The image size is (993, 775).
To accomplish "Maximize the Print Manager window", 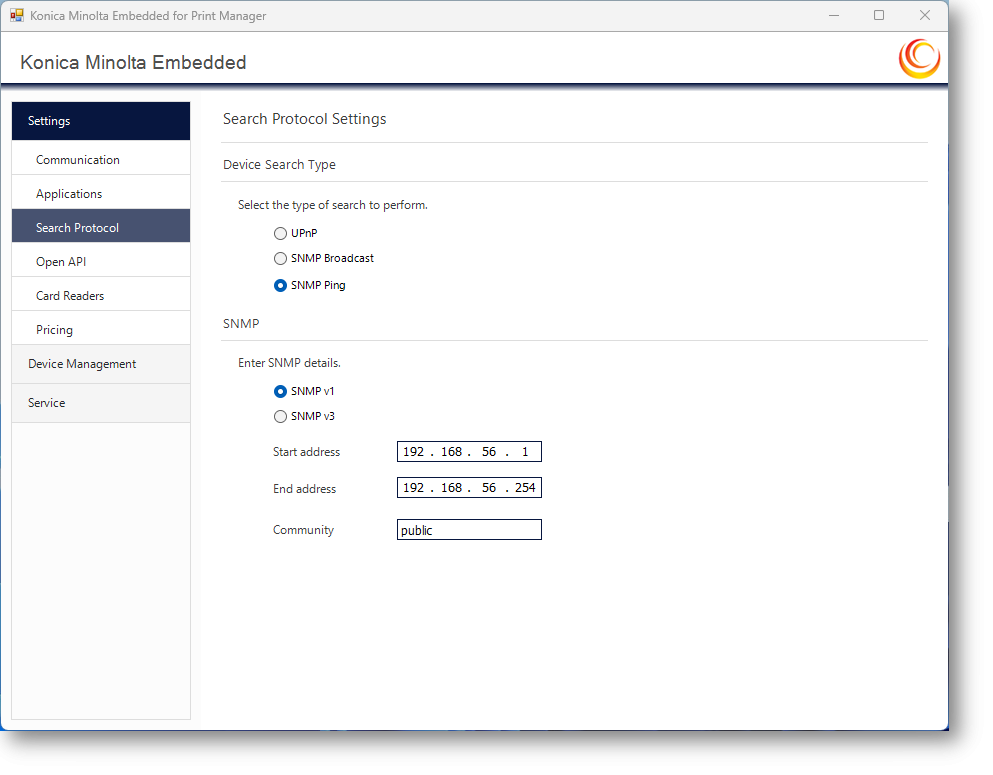I will (879, 15).
